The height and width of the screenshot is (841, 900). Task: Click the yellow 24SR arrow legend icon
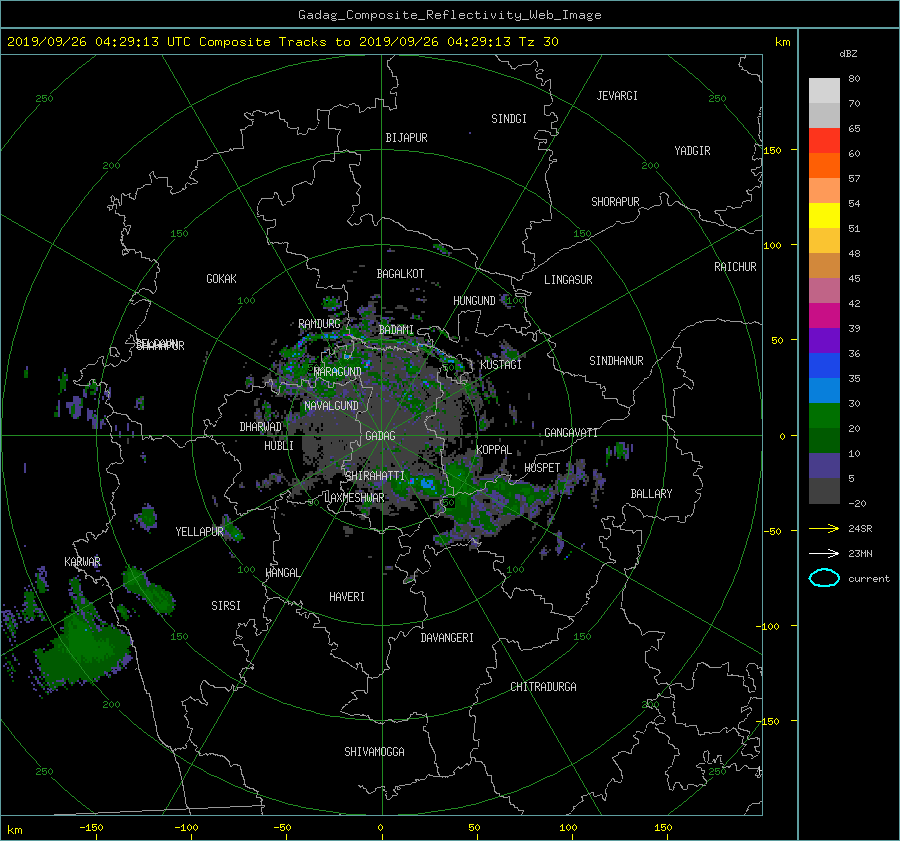click(x=824, y=528)
